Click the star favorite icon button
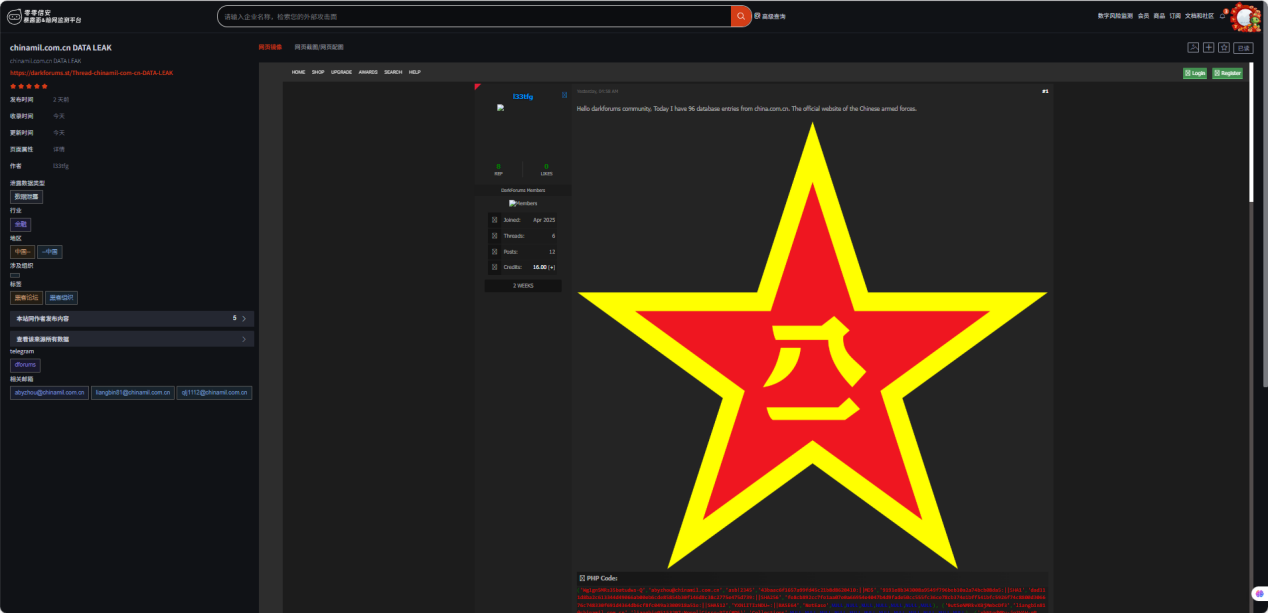This screenshot has height=613, width=1268. click(1223, 47)
